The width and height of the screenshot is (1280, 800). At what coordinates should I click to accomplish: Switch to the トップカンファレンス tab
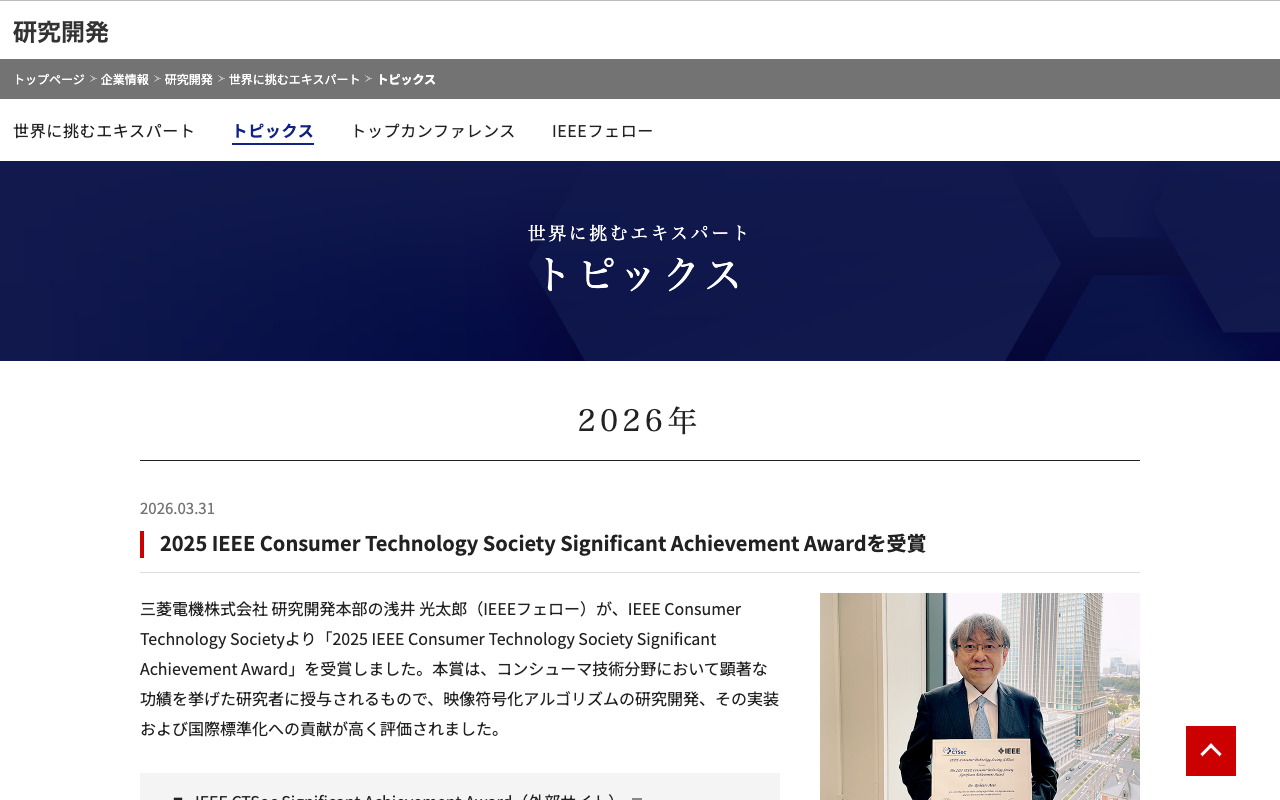click(433, 130)
